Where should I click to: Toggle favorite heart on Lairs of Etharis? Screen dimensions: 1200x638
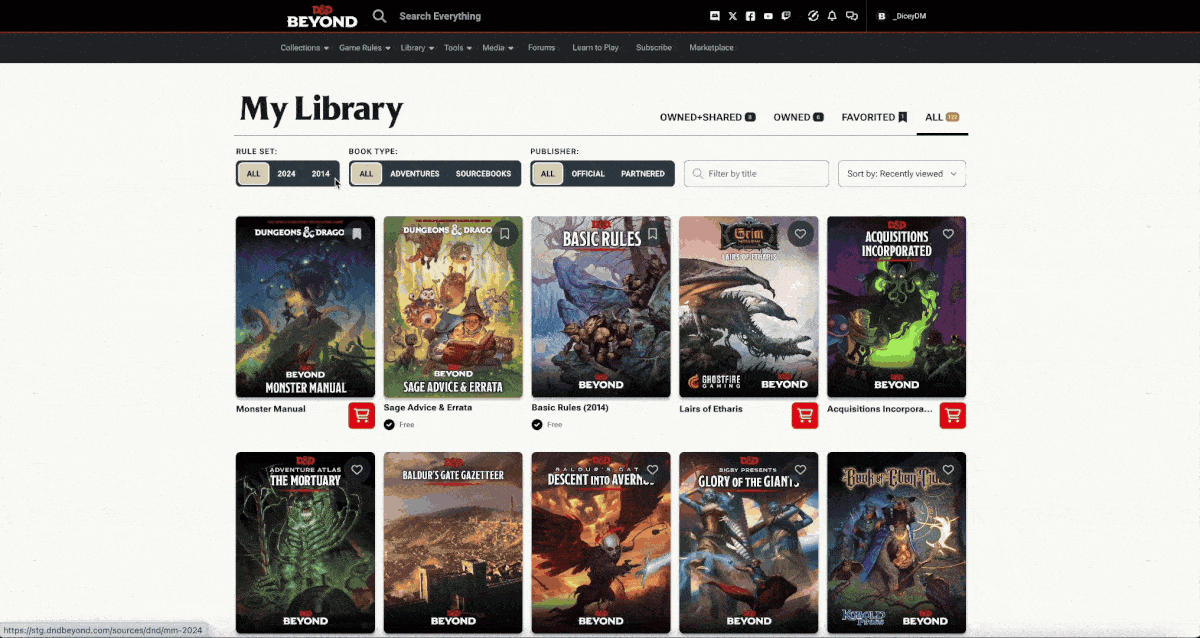coord(800,234)
